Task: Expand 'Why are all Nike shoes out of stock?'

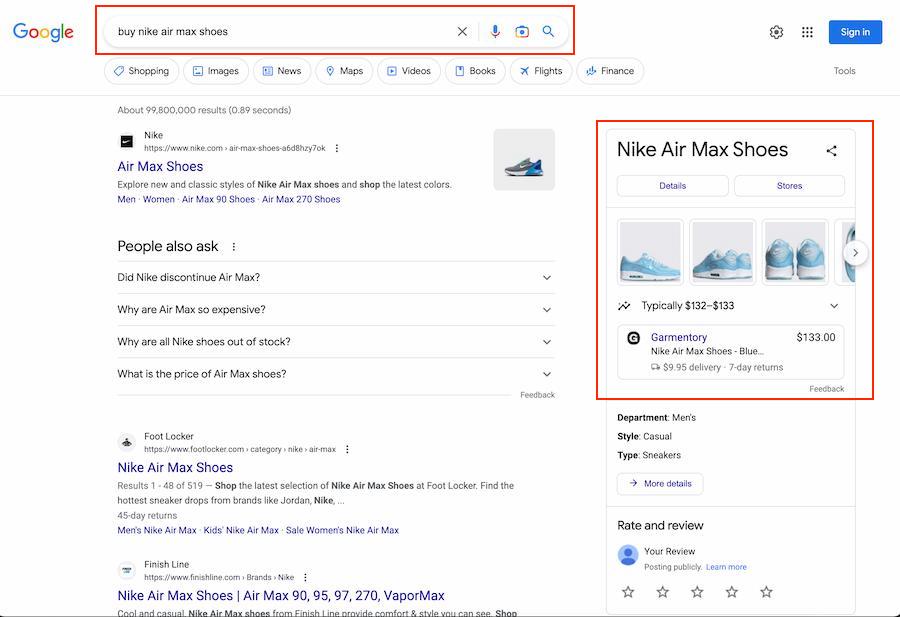Action: [336, 342]
